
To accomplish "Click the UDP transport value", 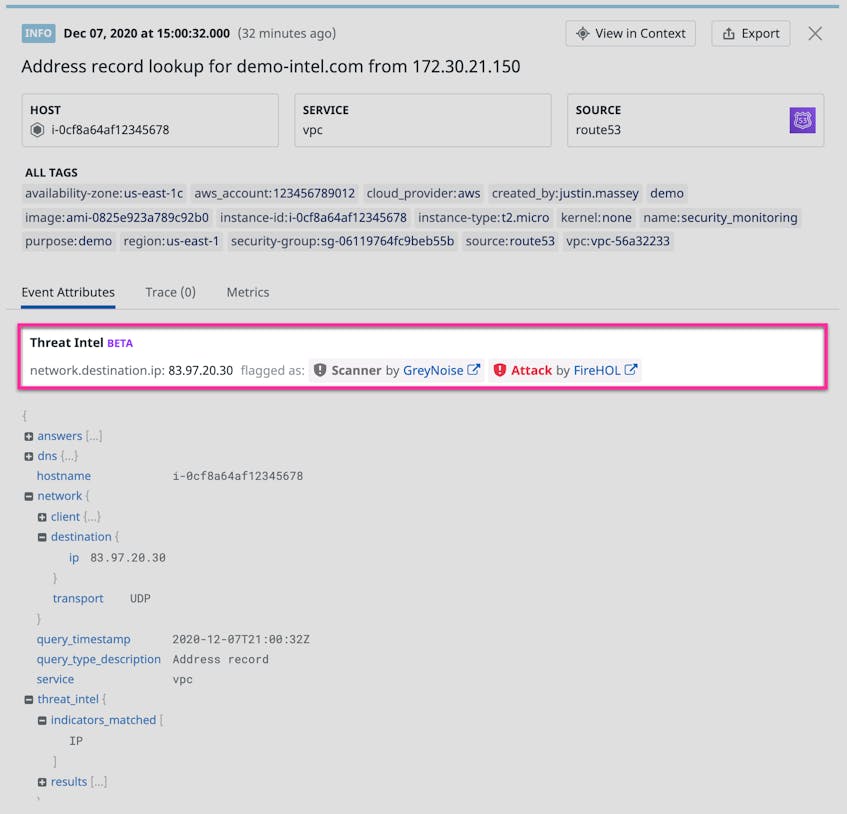I will coord(140,598).
